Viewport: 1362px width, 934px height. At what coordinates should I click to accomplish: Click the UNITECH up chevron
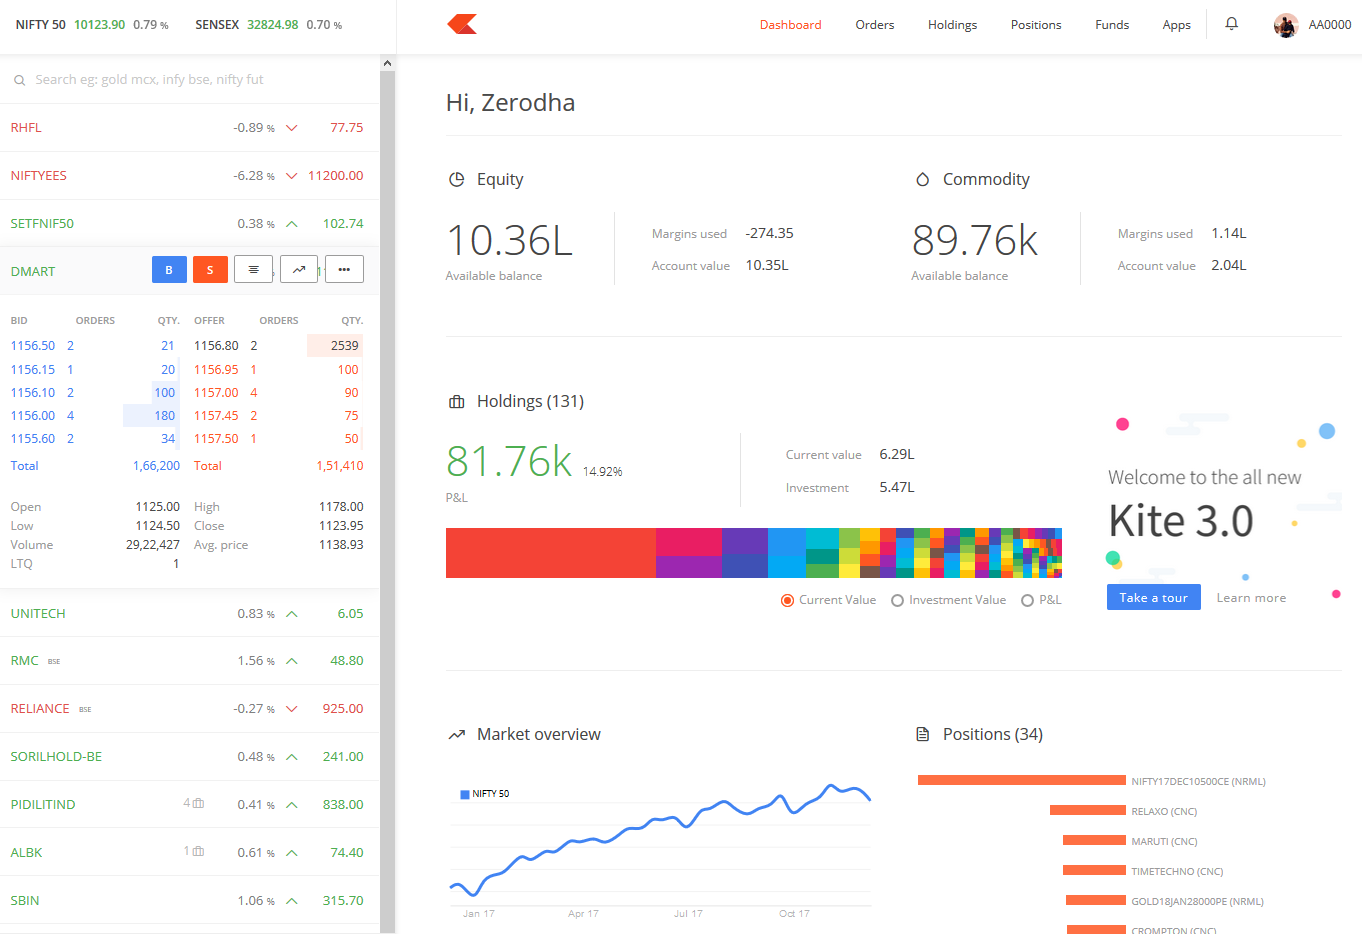click(292, 614)
